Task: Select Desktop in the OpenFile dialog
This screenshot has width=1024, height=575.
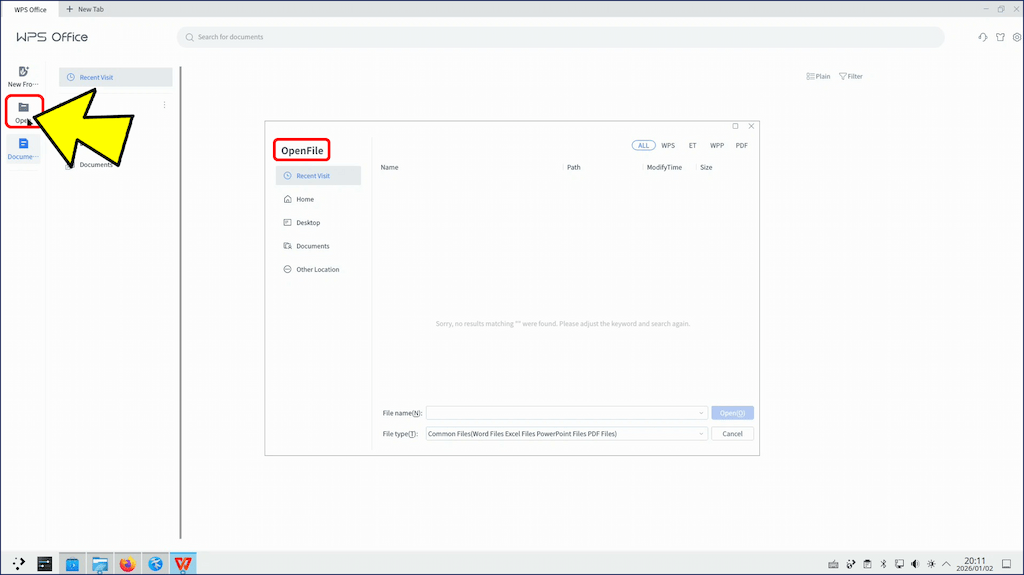Action: click(x=308, y=223)
